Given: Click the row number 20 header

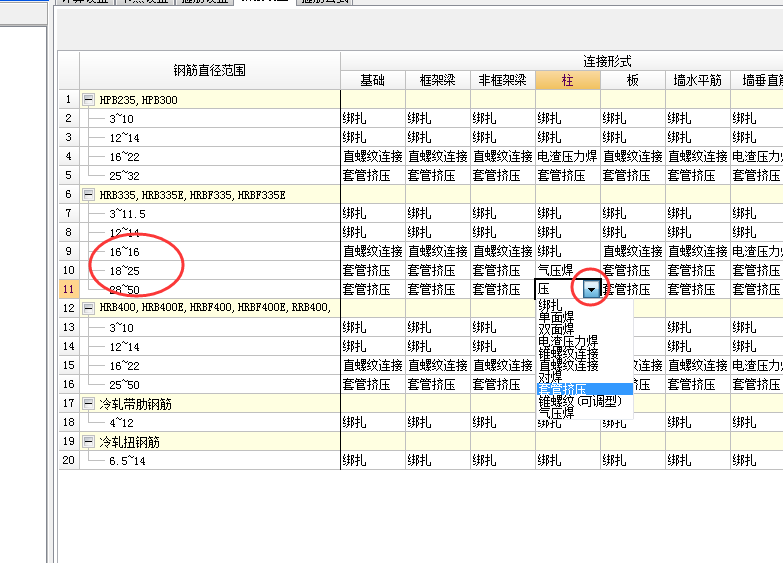Looking at the screenshot, I should [68, 460].
